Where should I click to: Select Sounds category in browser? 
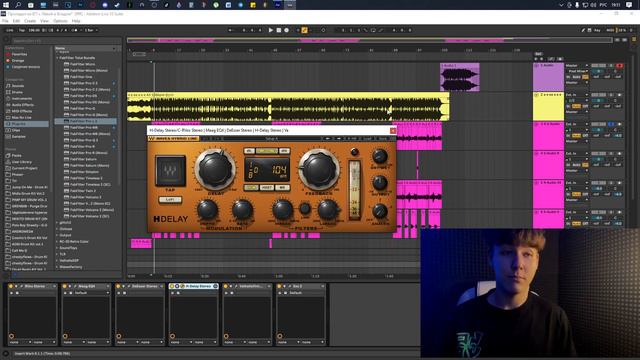[18, 86]
